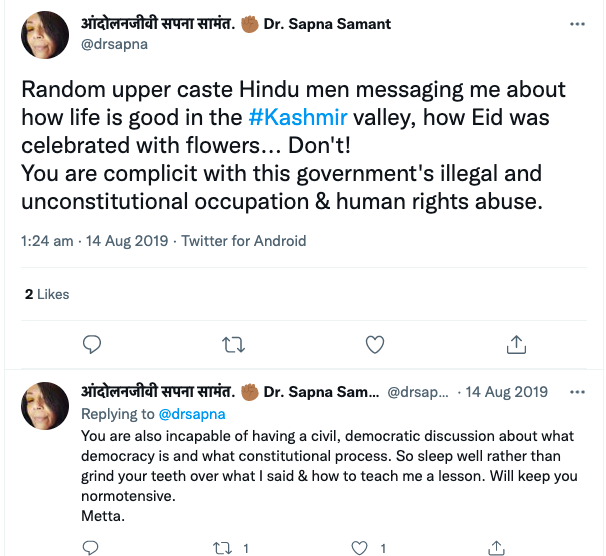The height and width of the screenshot is (556, 606).
Task: Open reply tweet's 14 Aug 2019 date
Action: (x=506, y=392)
